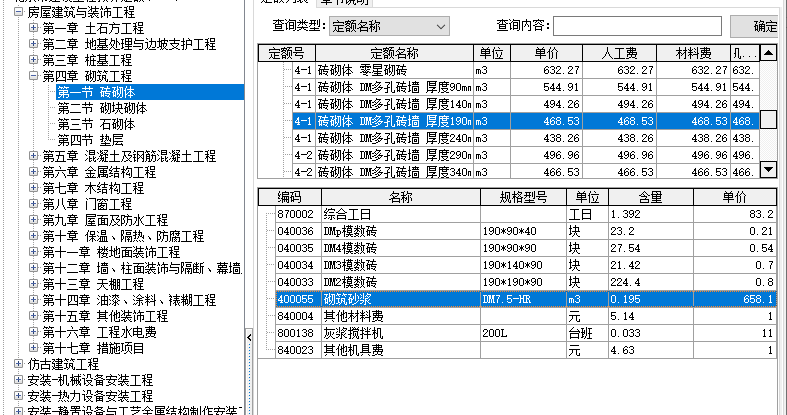Select 040034 DM3模数砖 row
Viewport: 787px width, 415px height.
pos(526,265)
